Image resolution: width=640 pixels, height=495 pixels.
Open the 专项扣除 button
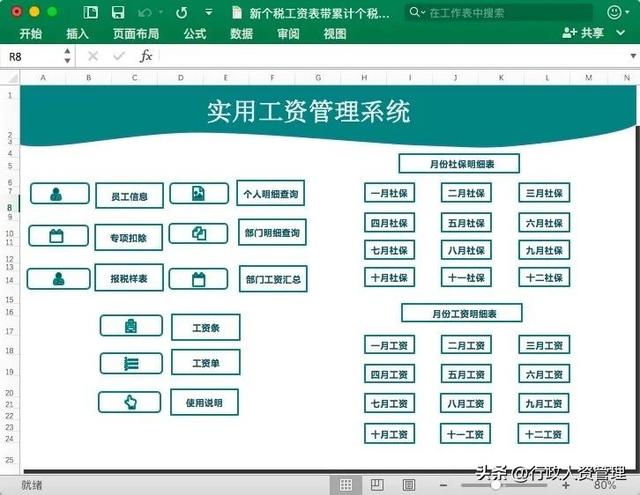(129, 237)
